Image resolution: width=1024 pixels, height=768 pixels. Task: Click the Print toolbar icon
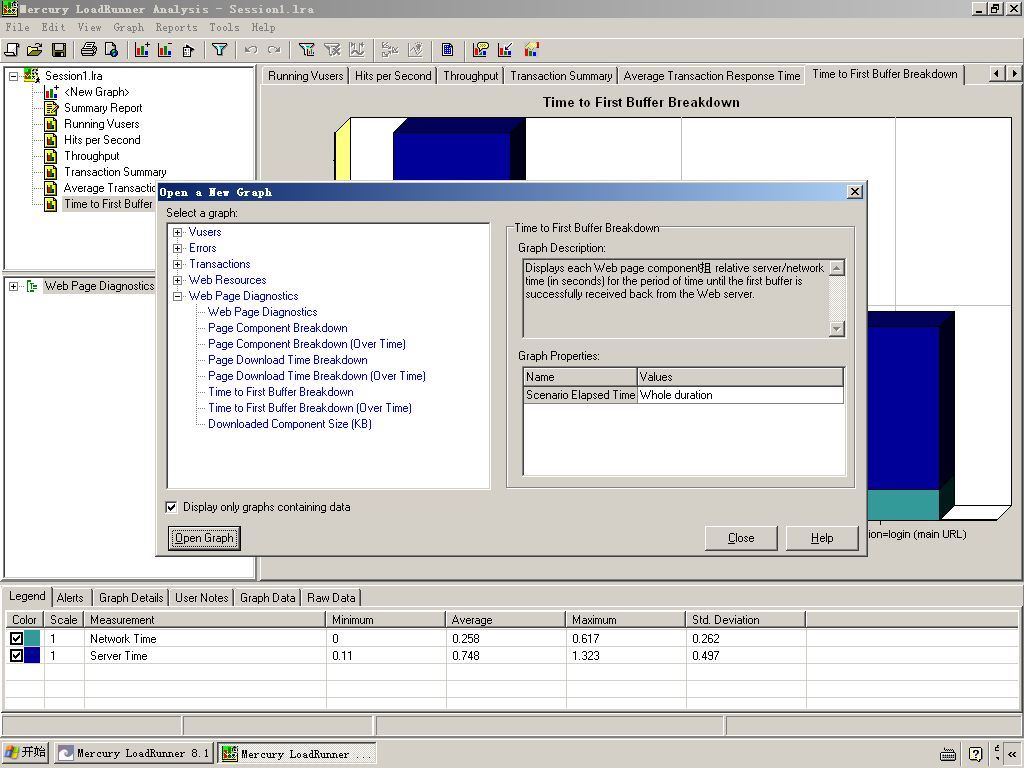coord(88,50)
